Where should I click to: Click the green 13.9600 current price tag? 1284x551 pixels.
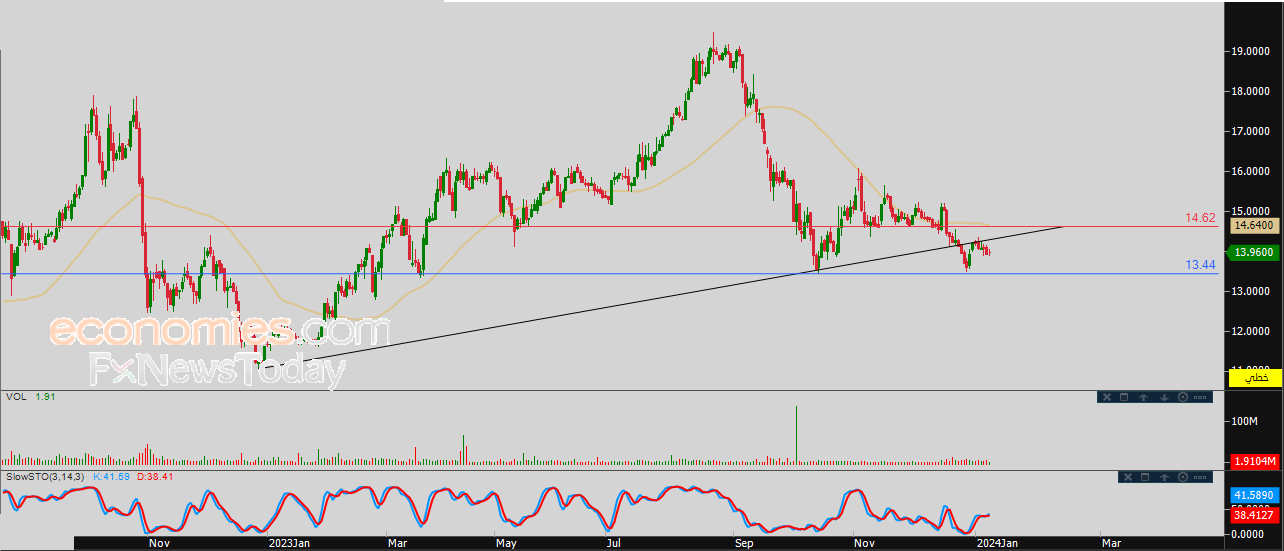pos(1254,252)
